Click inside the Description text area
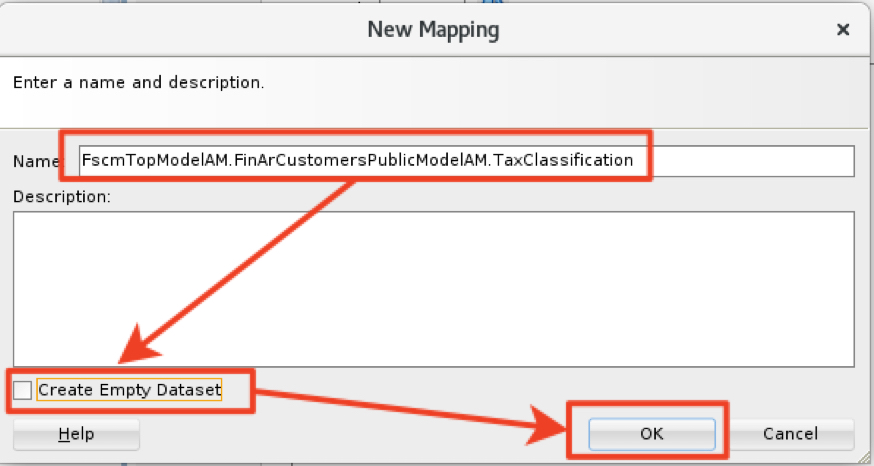The width and height of the screenshot is (874, 466). tap(432, 288)
